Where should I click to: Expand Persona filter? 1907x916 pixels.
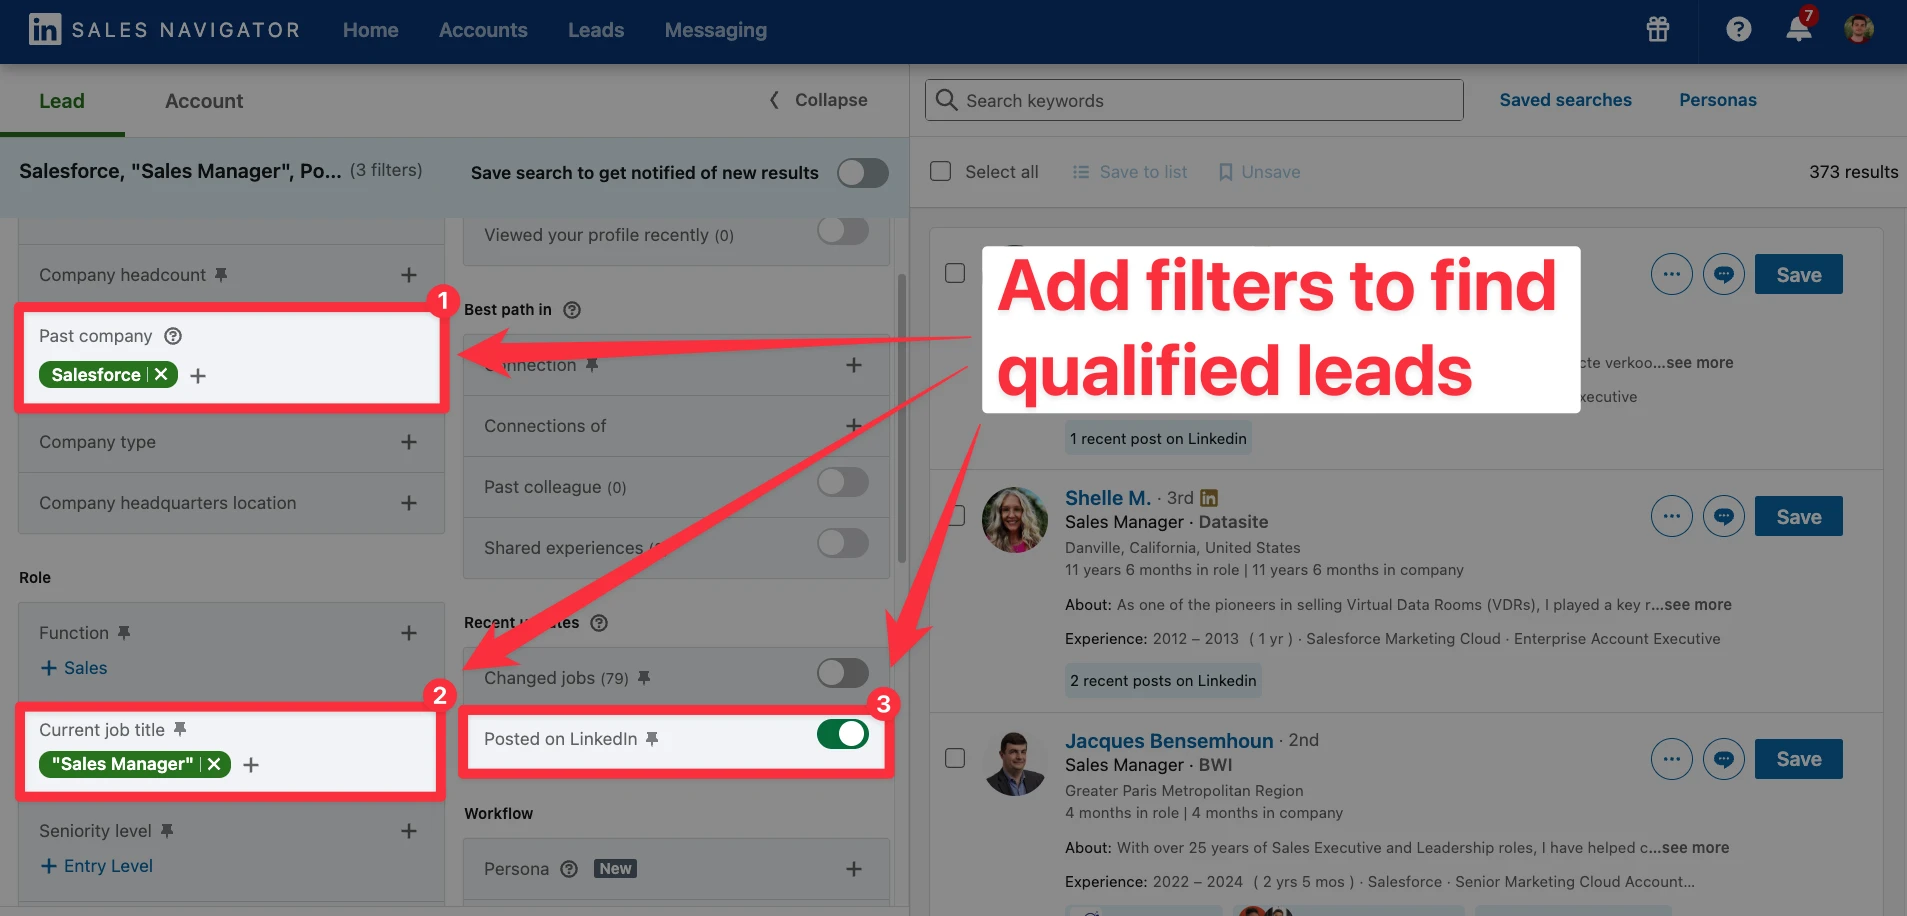pos(854,869)
